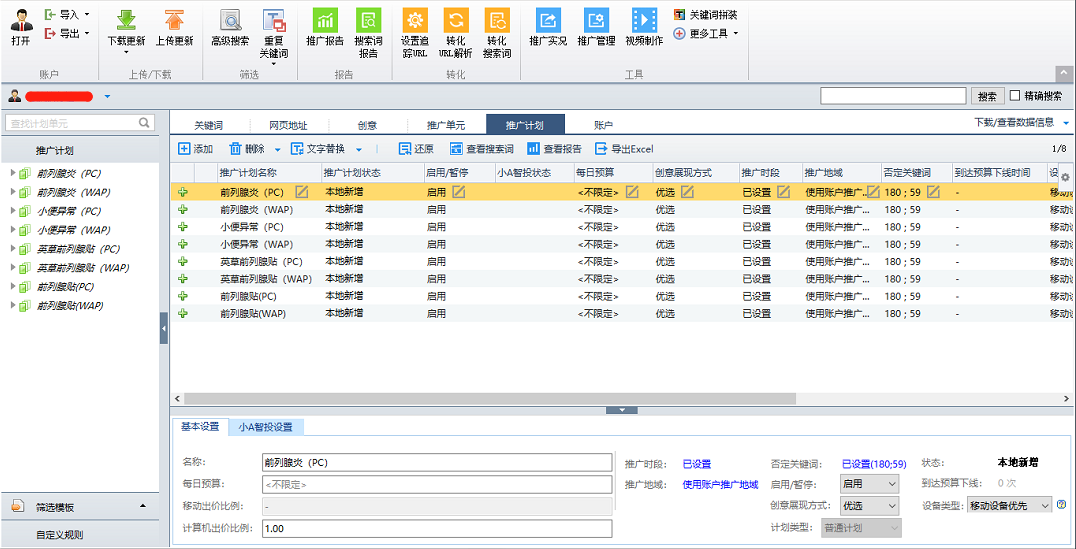Image resolution: width=1076 pixels, height=549 pixels.
Task: Click 查看报告 chart button
Action: 554,149
